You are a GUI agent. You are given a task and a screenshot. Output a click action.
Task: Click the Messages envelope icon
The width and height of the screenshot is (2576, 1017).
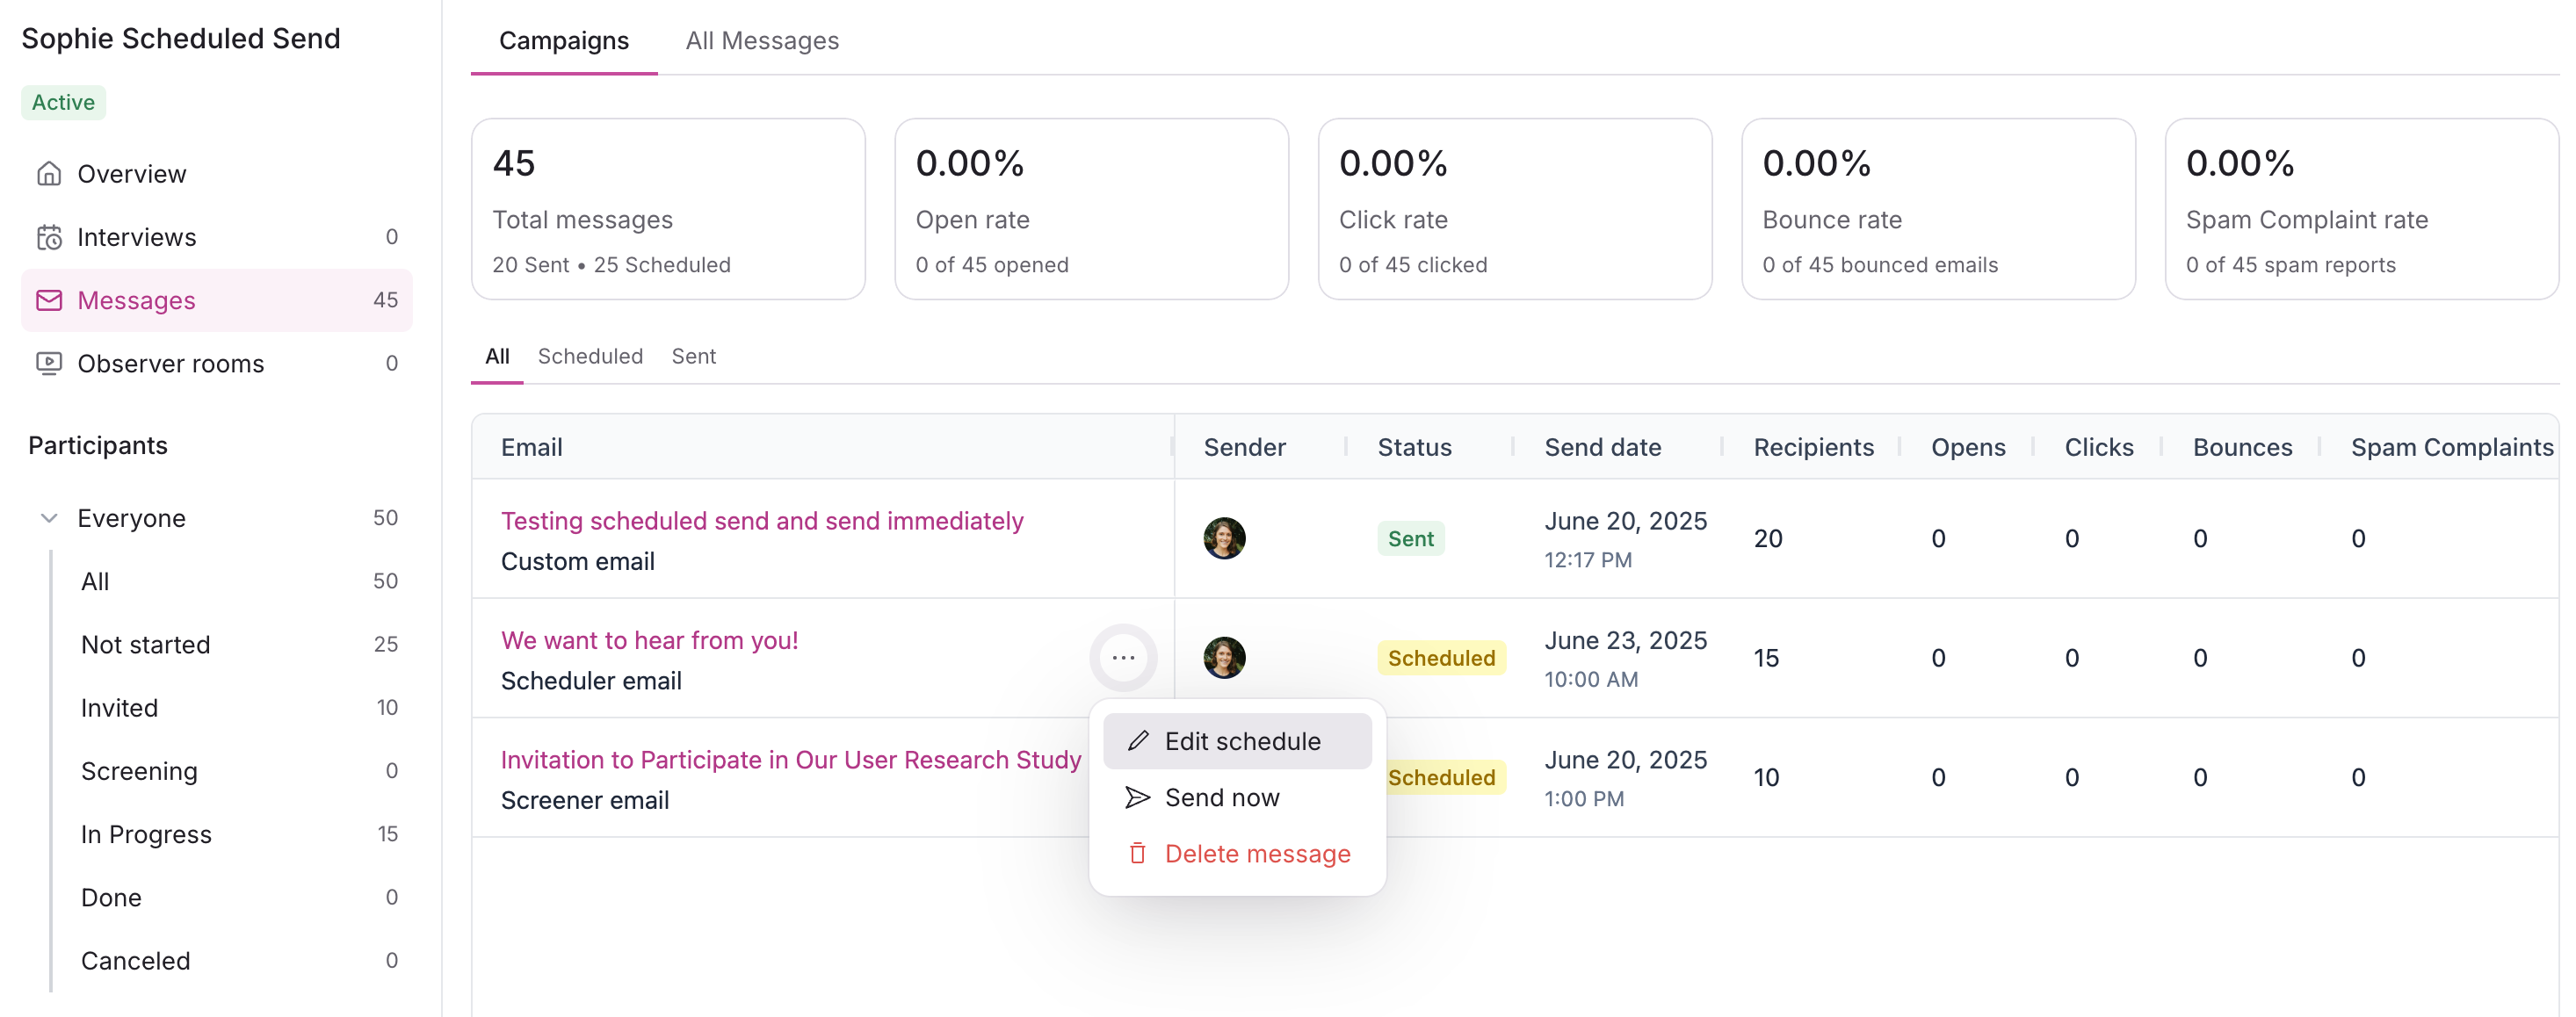tap(49, 300)
